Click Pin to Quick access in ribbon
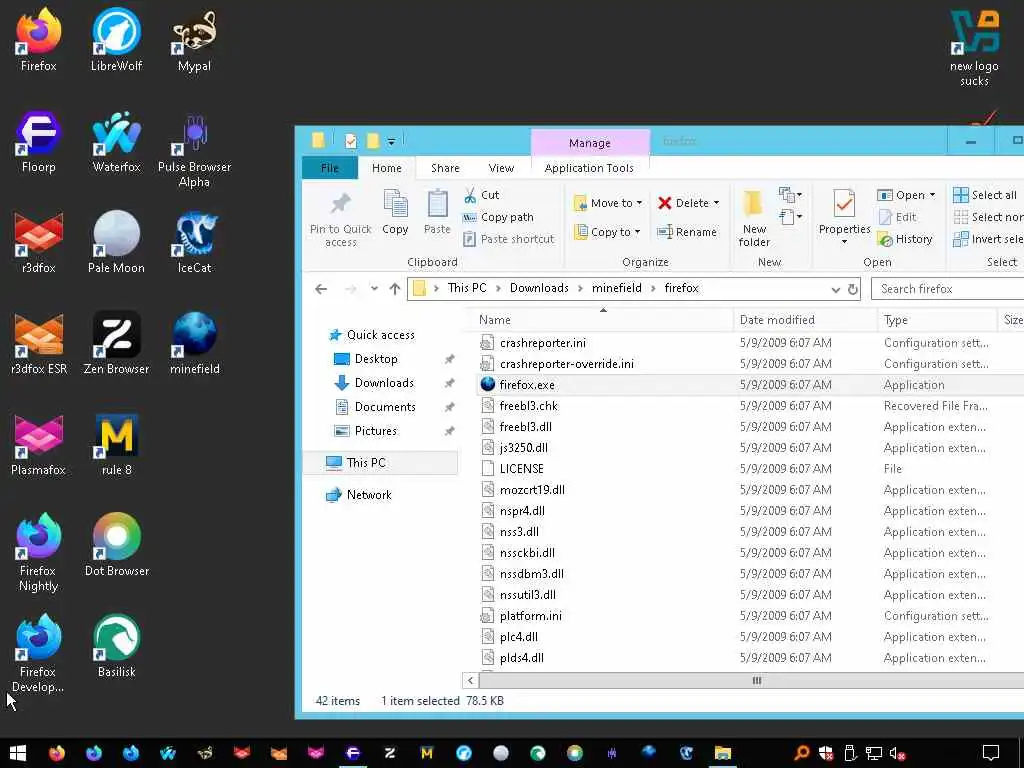Image resolution: width=1024 pixels, height=768 pixels. click(340, 220)
